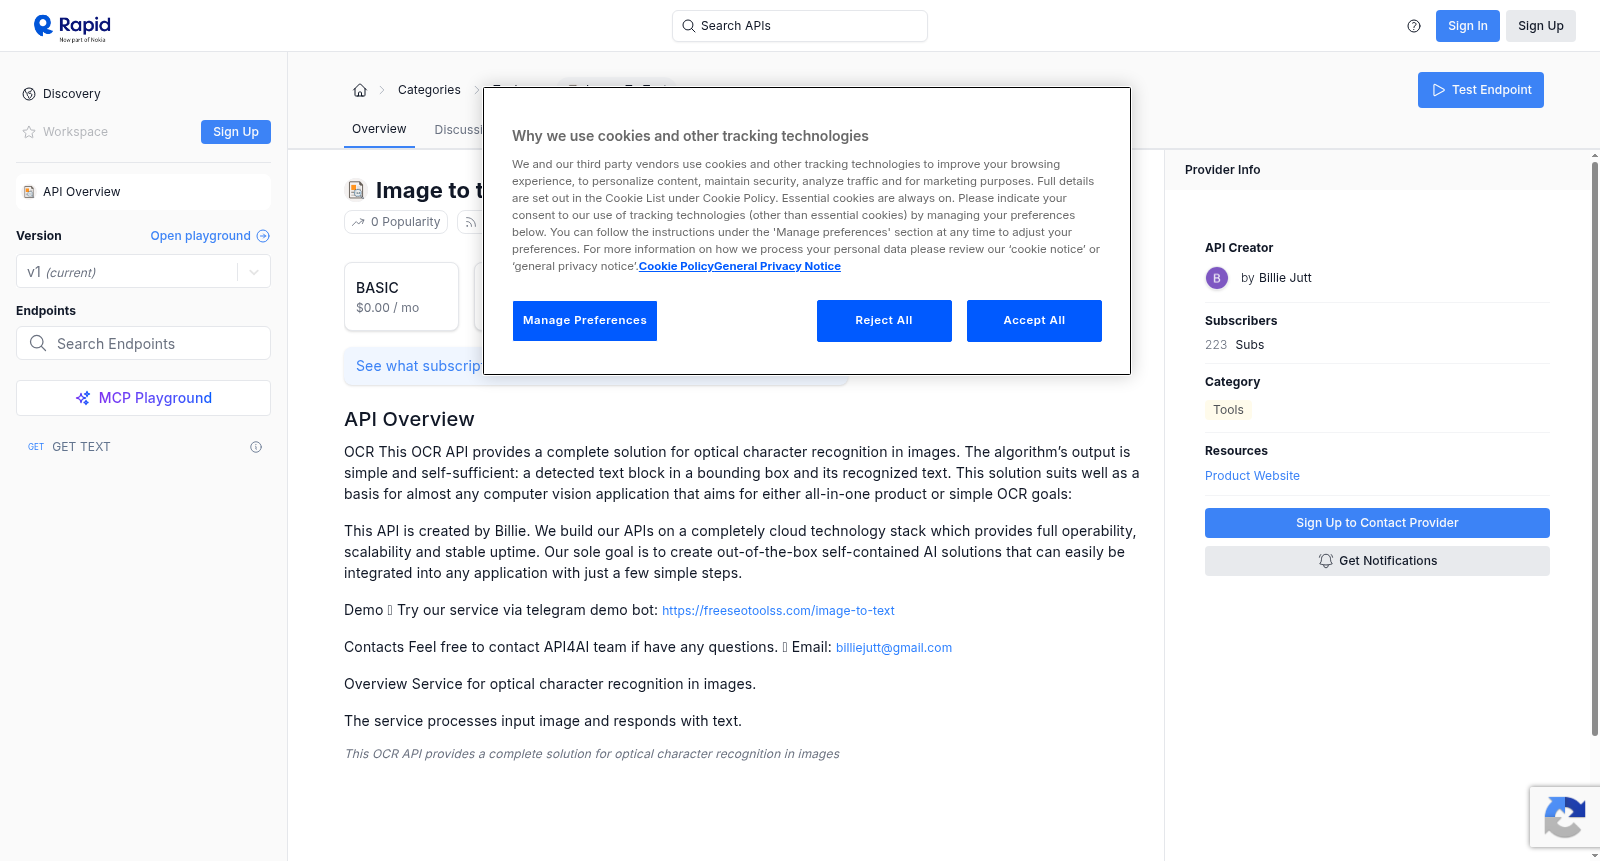Viewport: 1600px width, 861px height.
Task: Click the popularity trend arrow icon
Action: (x=358, y=222)
